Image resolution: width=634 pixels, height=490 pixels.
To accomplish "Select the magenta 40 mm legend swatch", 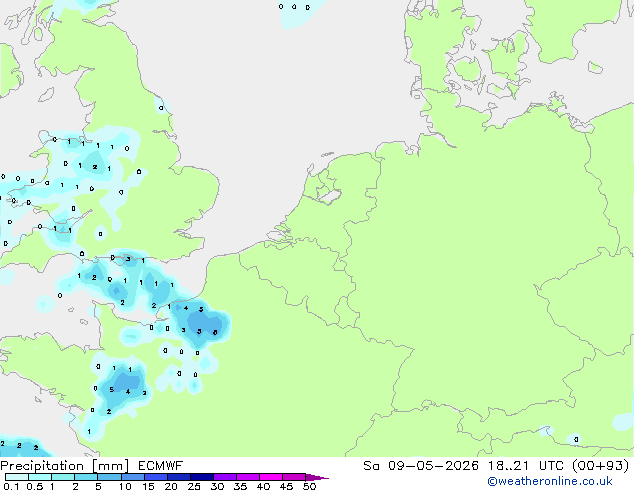I will [271, 477].
